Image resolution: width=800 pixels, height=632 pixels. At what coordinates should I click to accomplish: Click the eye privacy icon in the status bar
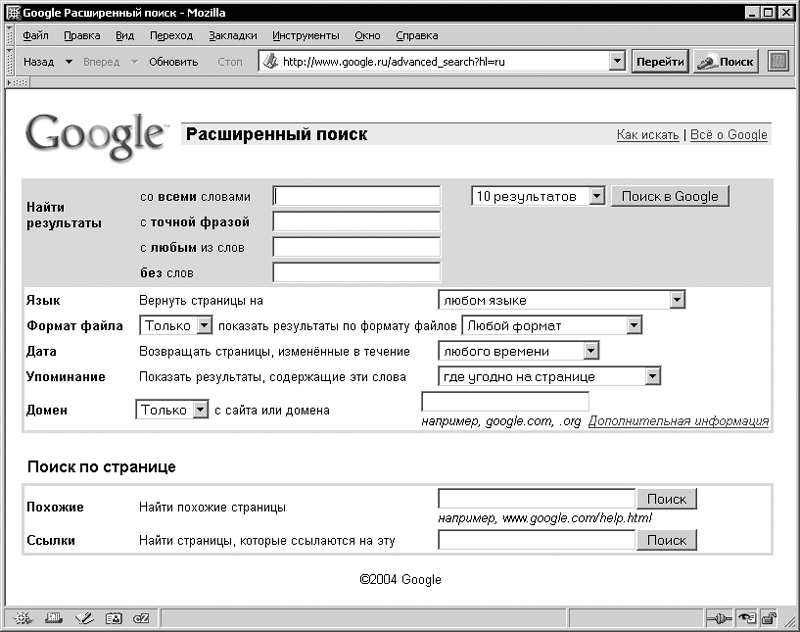[x=747, y=619]
